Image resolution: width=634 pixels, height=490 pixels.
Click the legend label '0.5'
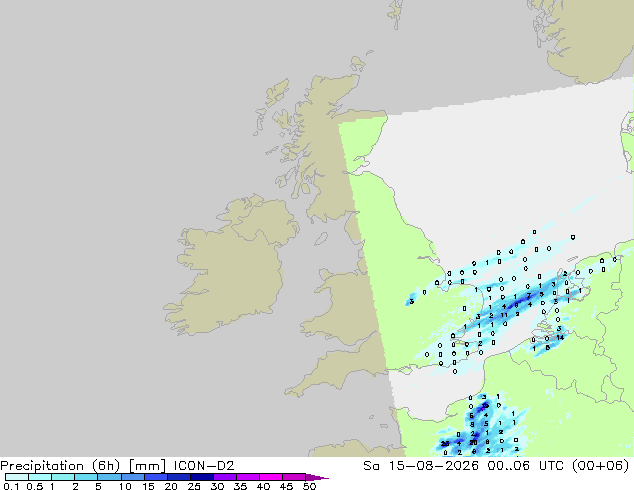[34, 486]
